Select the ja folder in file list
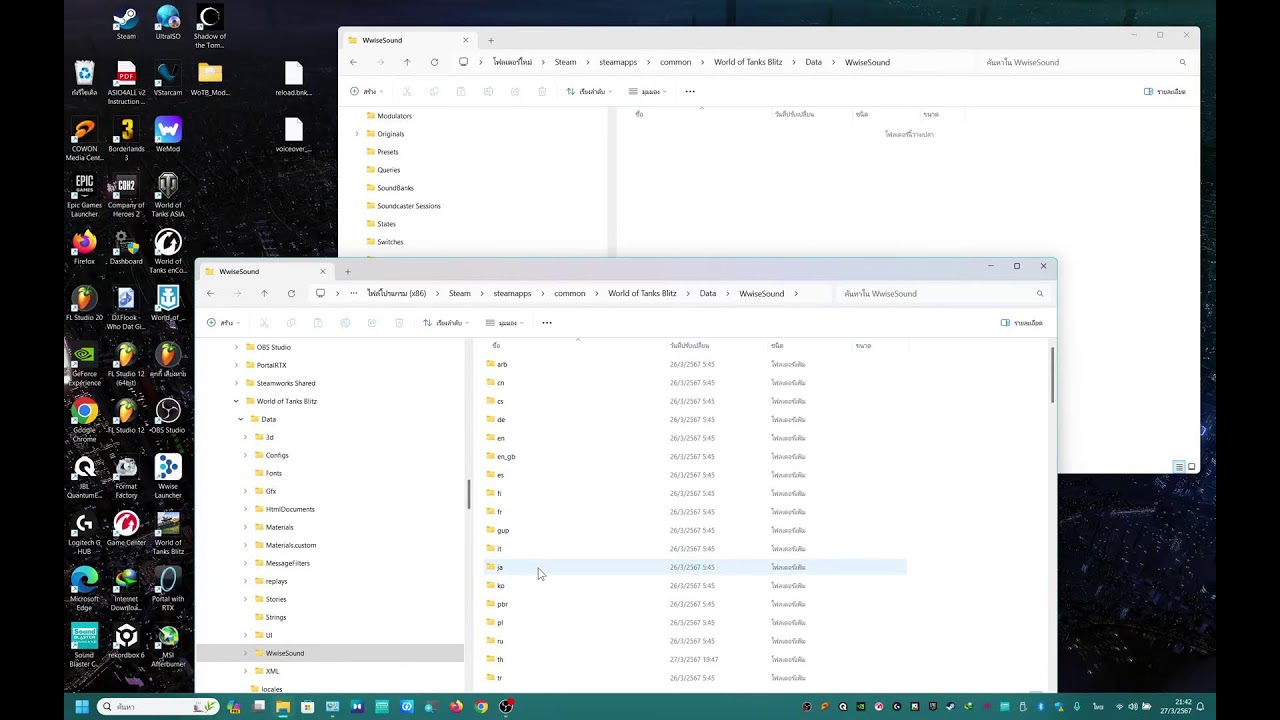The width and height of the screenshot is (1280, 720). tap(695, 567)
